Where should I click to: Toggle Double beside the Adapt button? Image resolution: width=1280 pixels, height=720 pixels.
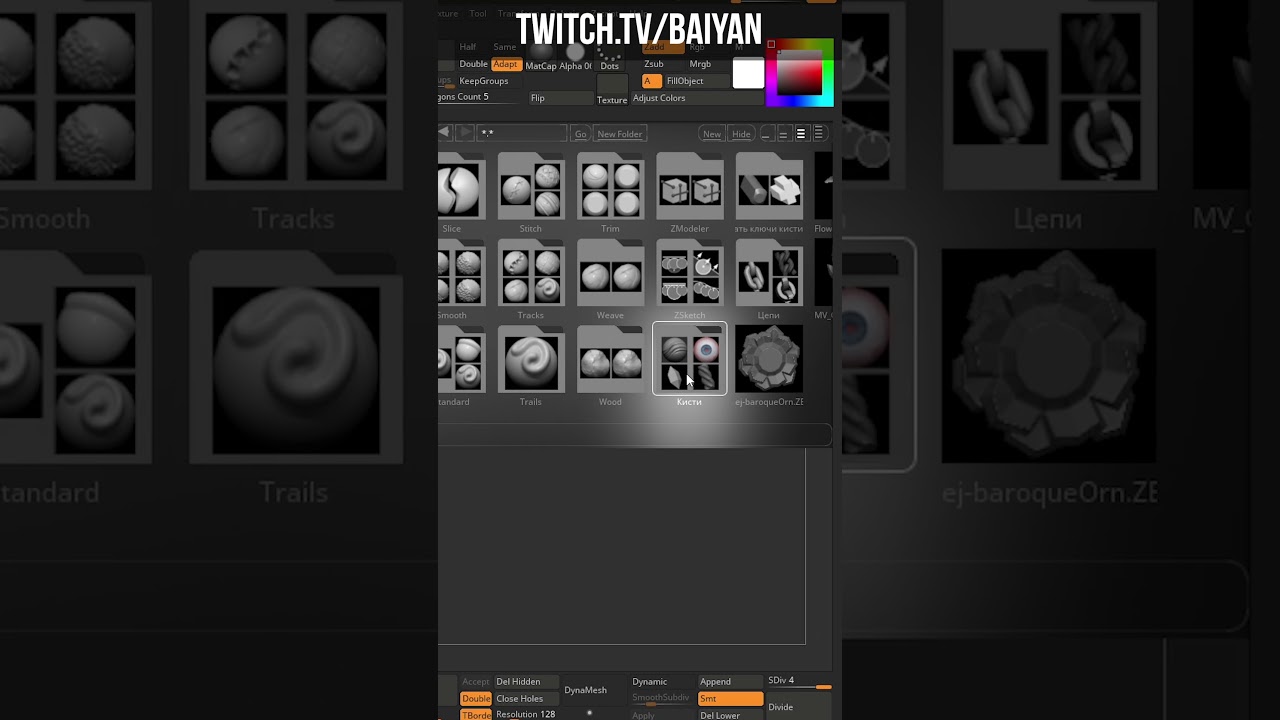pos(474,64)
